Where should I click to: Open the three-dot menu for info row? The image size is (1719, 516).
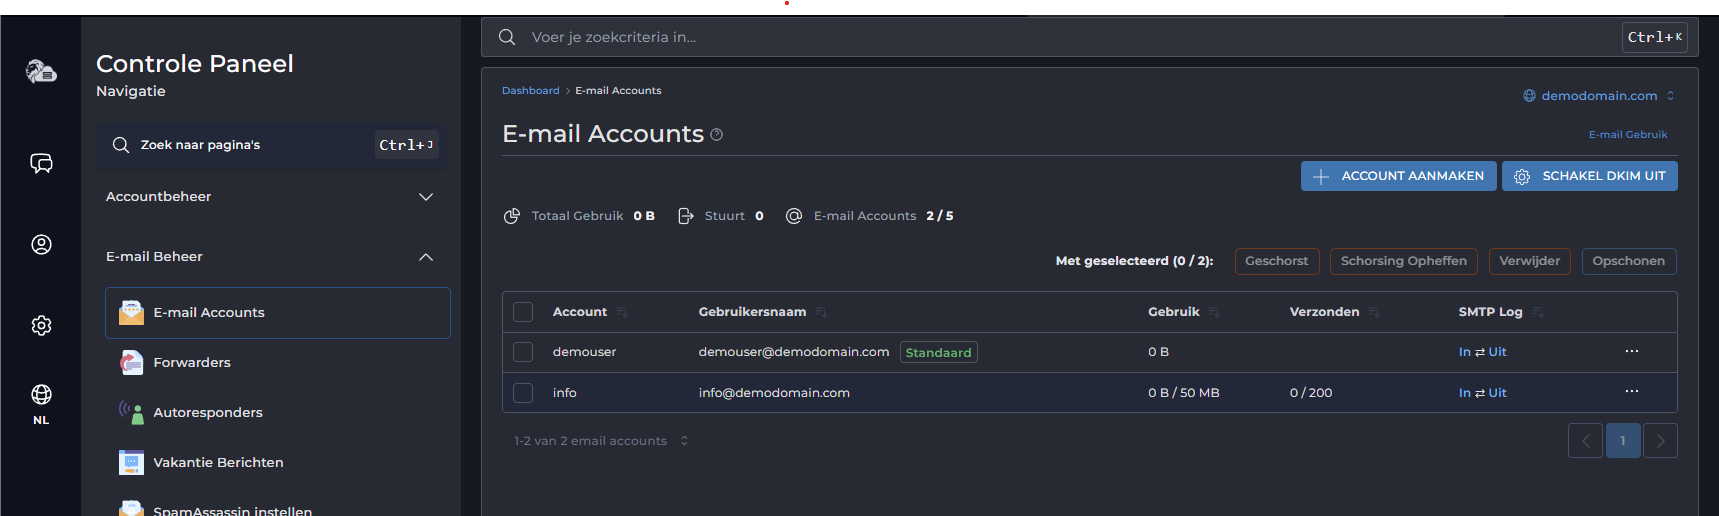click(1632, 391)
